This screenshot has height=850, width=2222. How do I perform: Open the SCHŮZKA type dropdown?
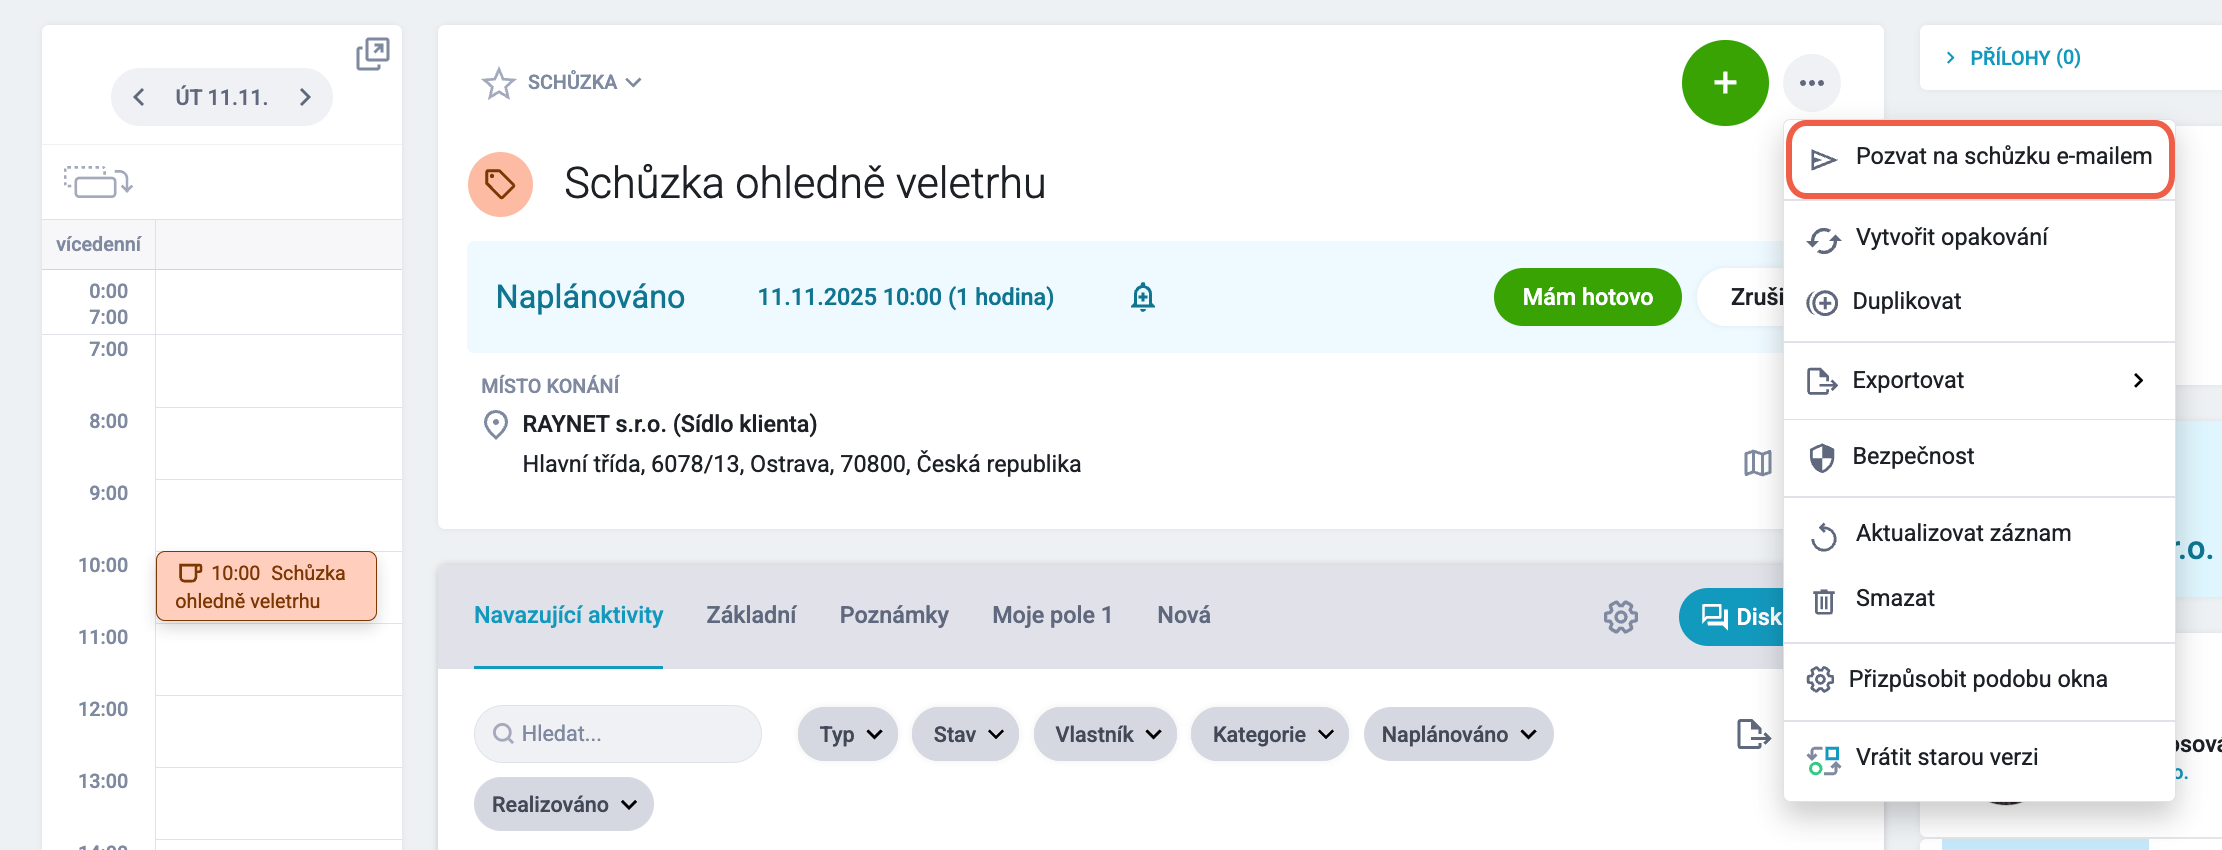[585, 82]
